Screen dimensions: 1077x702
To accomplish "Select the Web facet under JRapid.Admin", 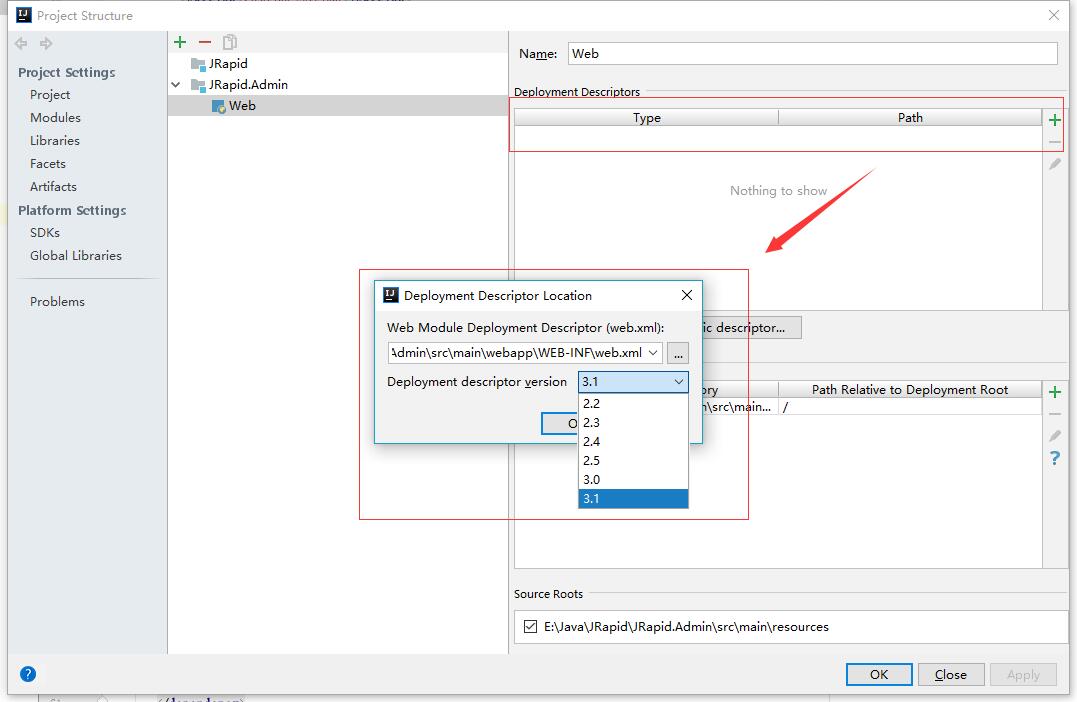I will 240,105.
